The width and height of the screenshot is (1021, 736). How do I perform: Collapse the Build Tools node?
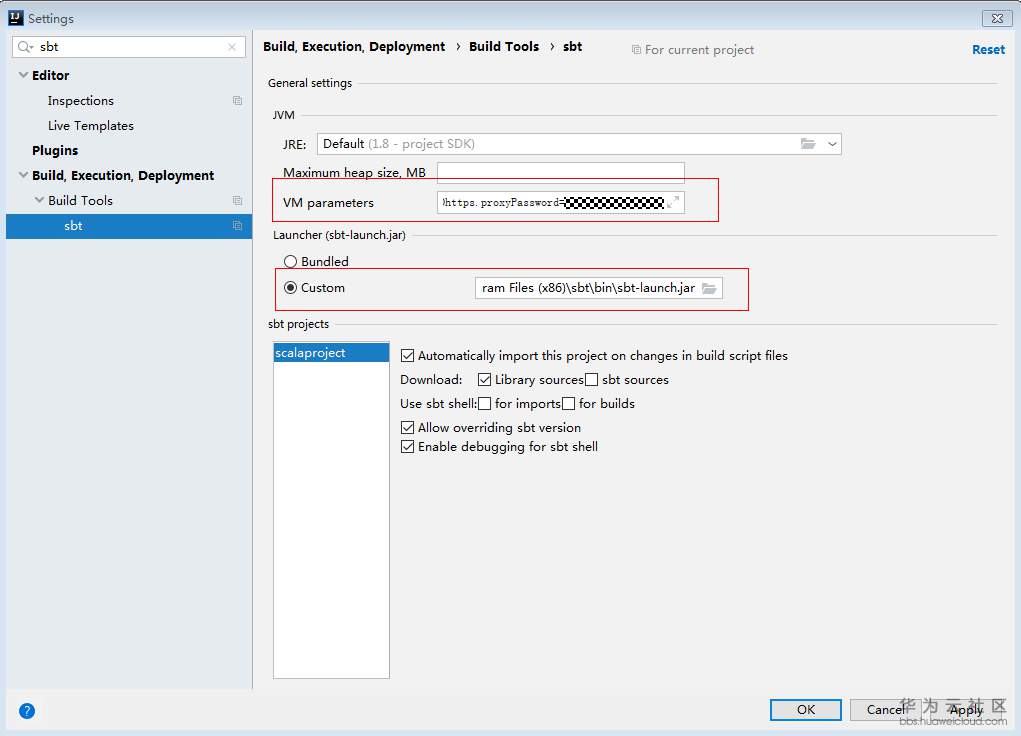coord(39,200)
